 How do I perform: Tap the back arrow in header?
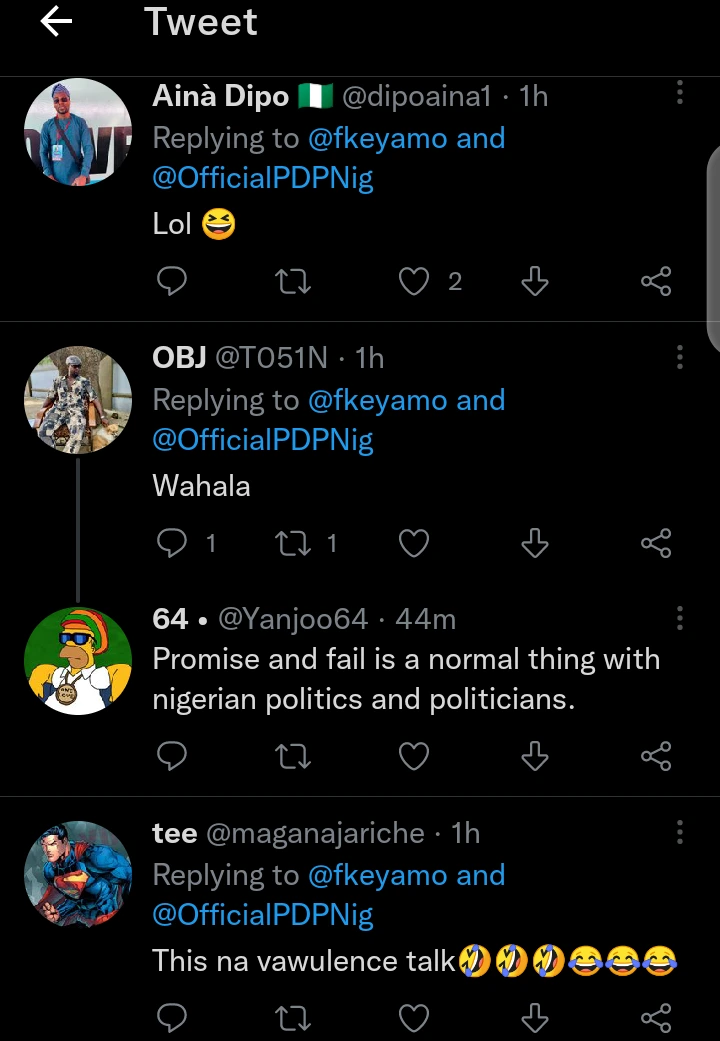coord(56,23)
